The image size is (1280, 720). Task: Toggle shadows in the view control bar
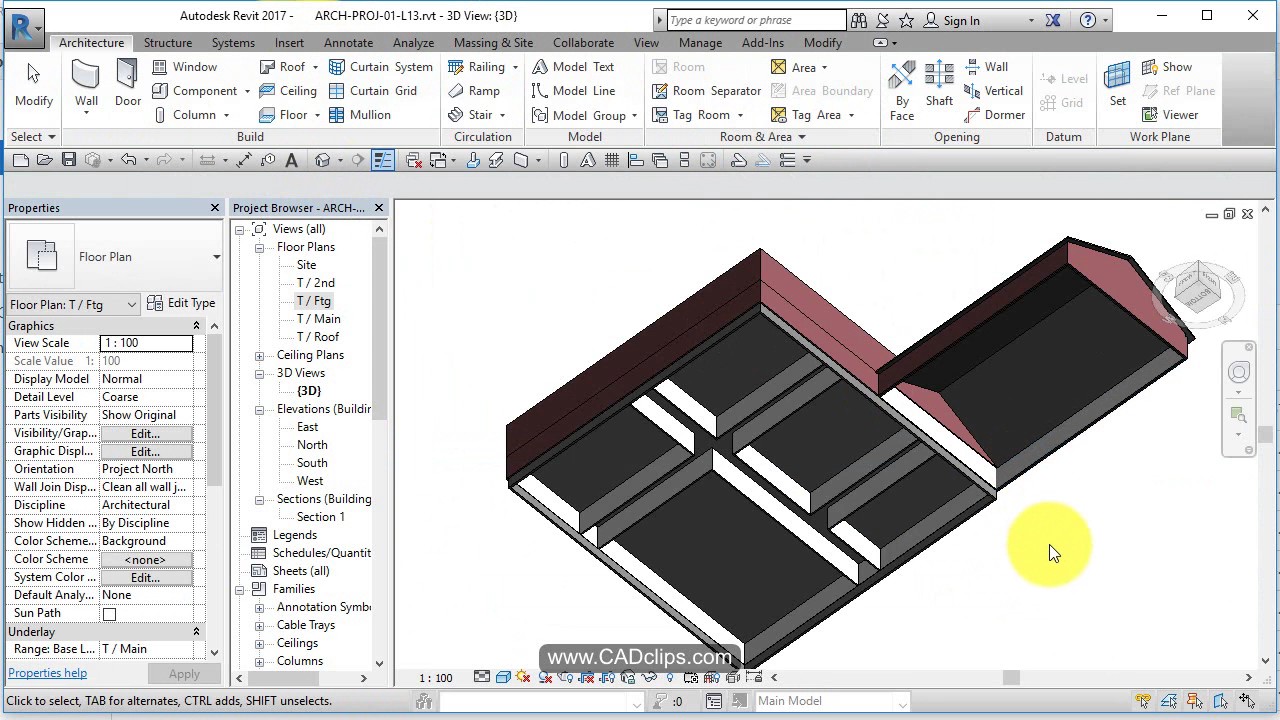545,678
